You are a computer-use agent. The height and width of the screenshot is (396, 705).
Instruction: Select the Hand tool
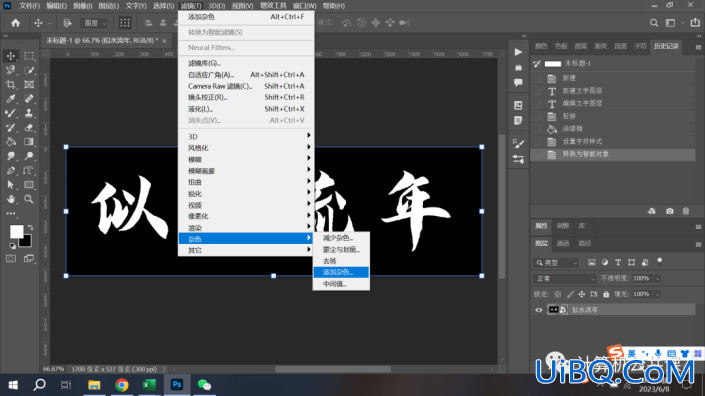pyautogui.click(x=11, y=199)
